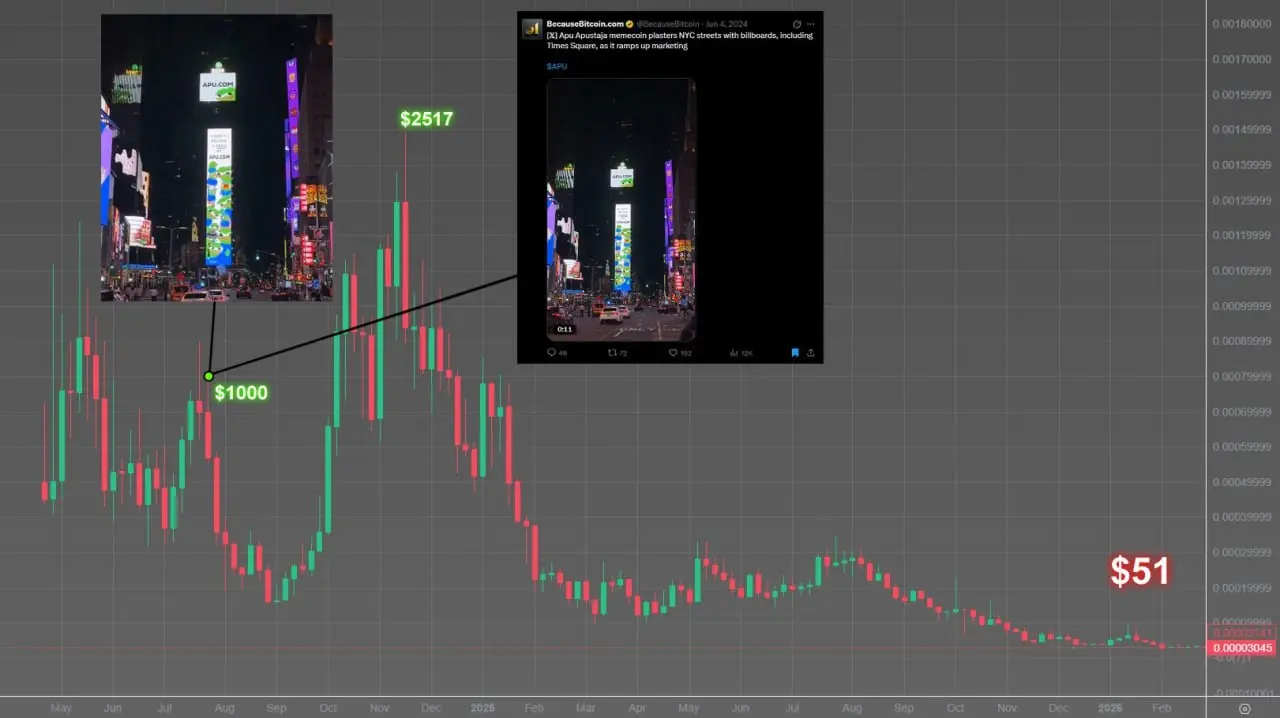The image size is (1280, 718).
Task: Click the first Dec label on time axis
Action: coord(431,708)
